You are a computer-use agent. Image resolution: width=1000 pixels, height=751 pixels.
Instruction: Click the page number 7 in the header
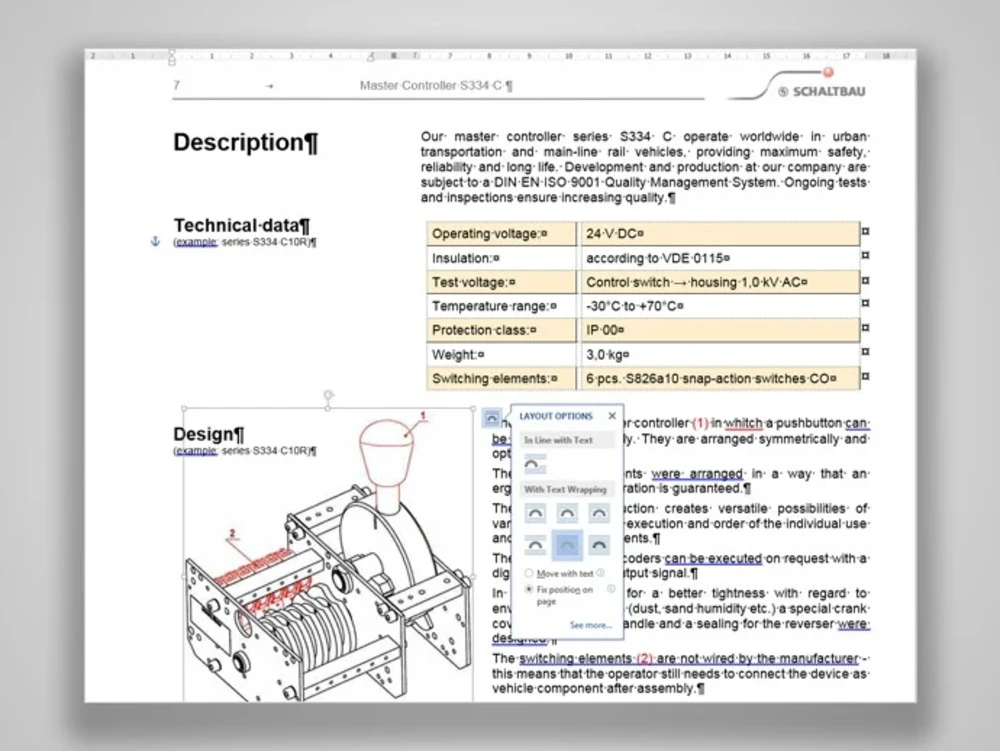[177, 85]
